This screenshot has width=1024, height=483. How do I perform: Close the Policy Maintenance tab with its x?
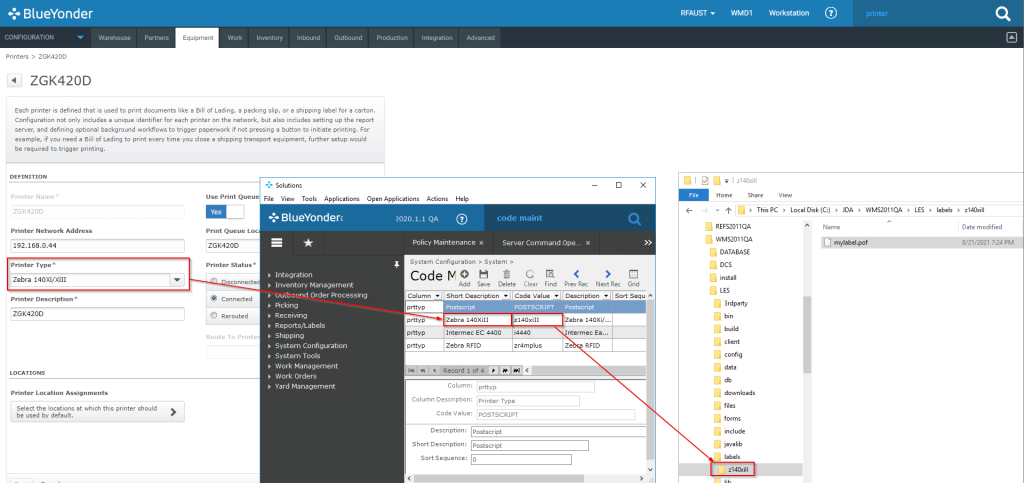(x=481, y=243)
